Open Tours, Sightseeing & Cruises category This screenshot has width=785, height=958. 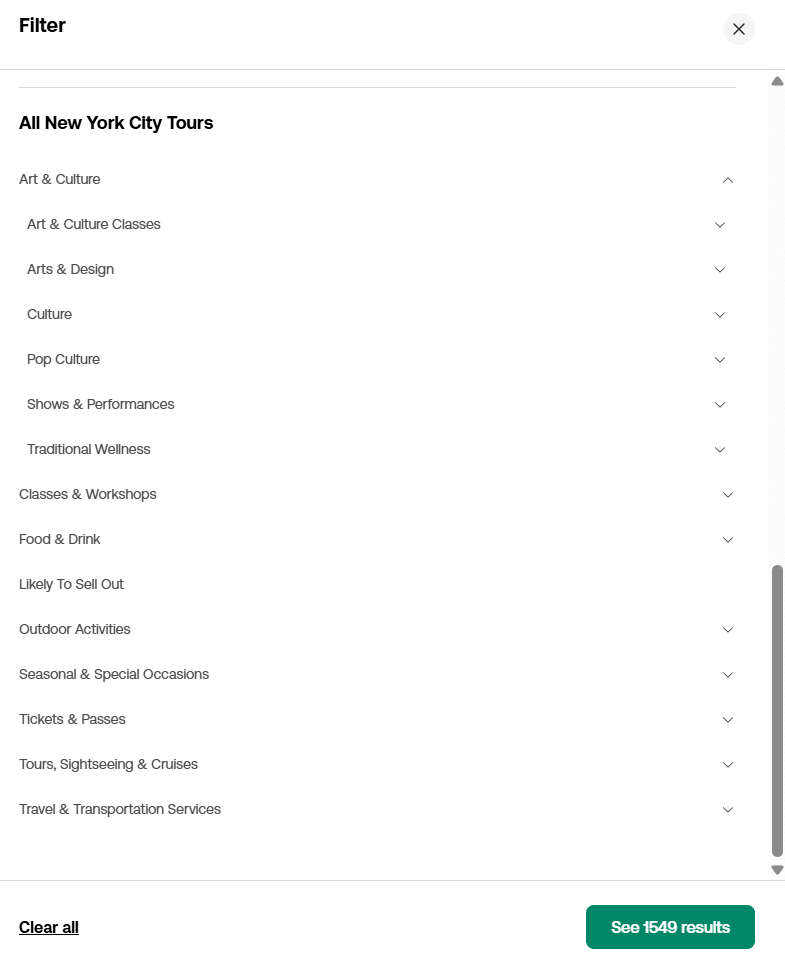coord(377,764)
